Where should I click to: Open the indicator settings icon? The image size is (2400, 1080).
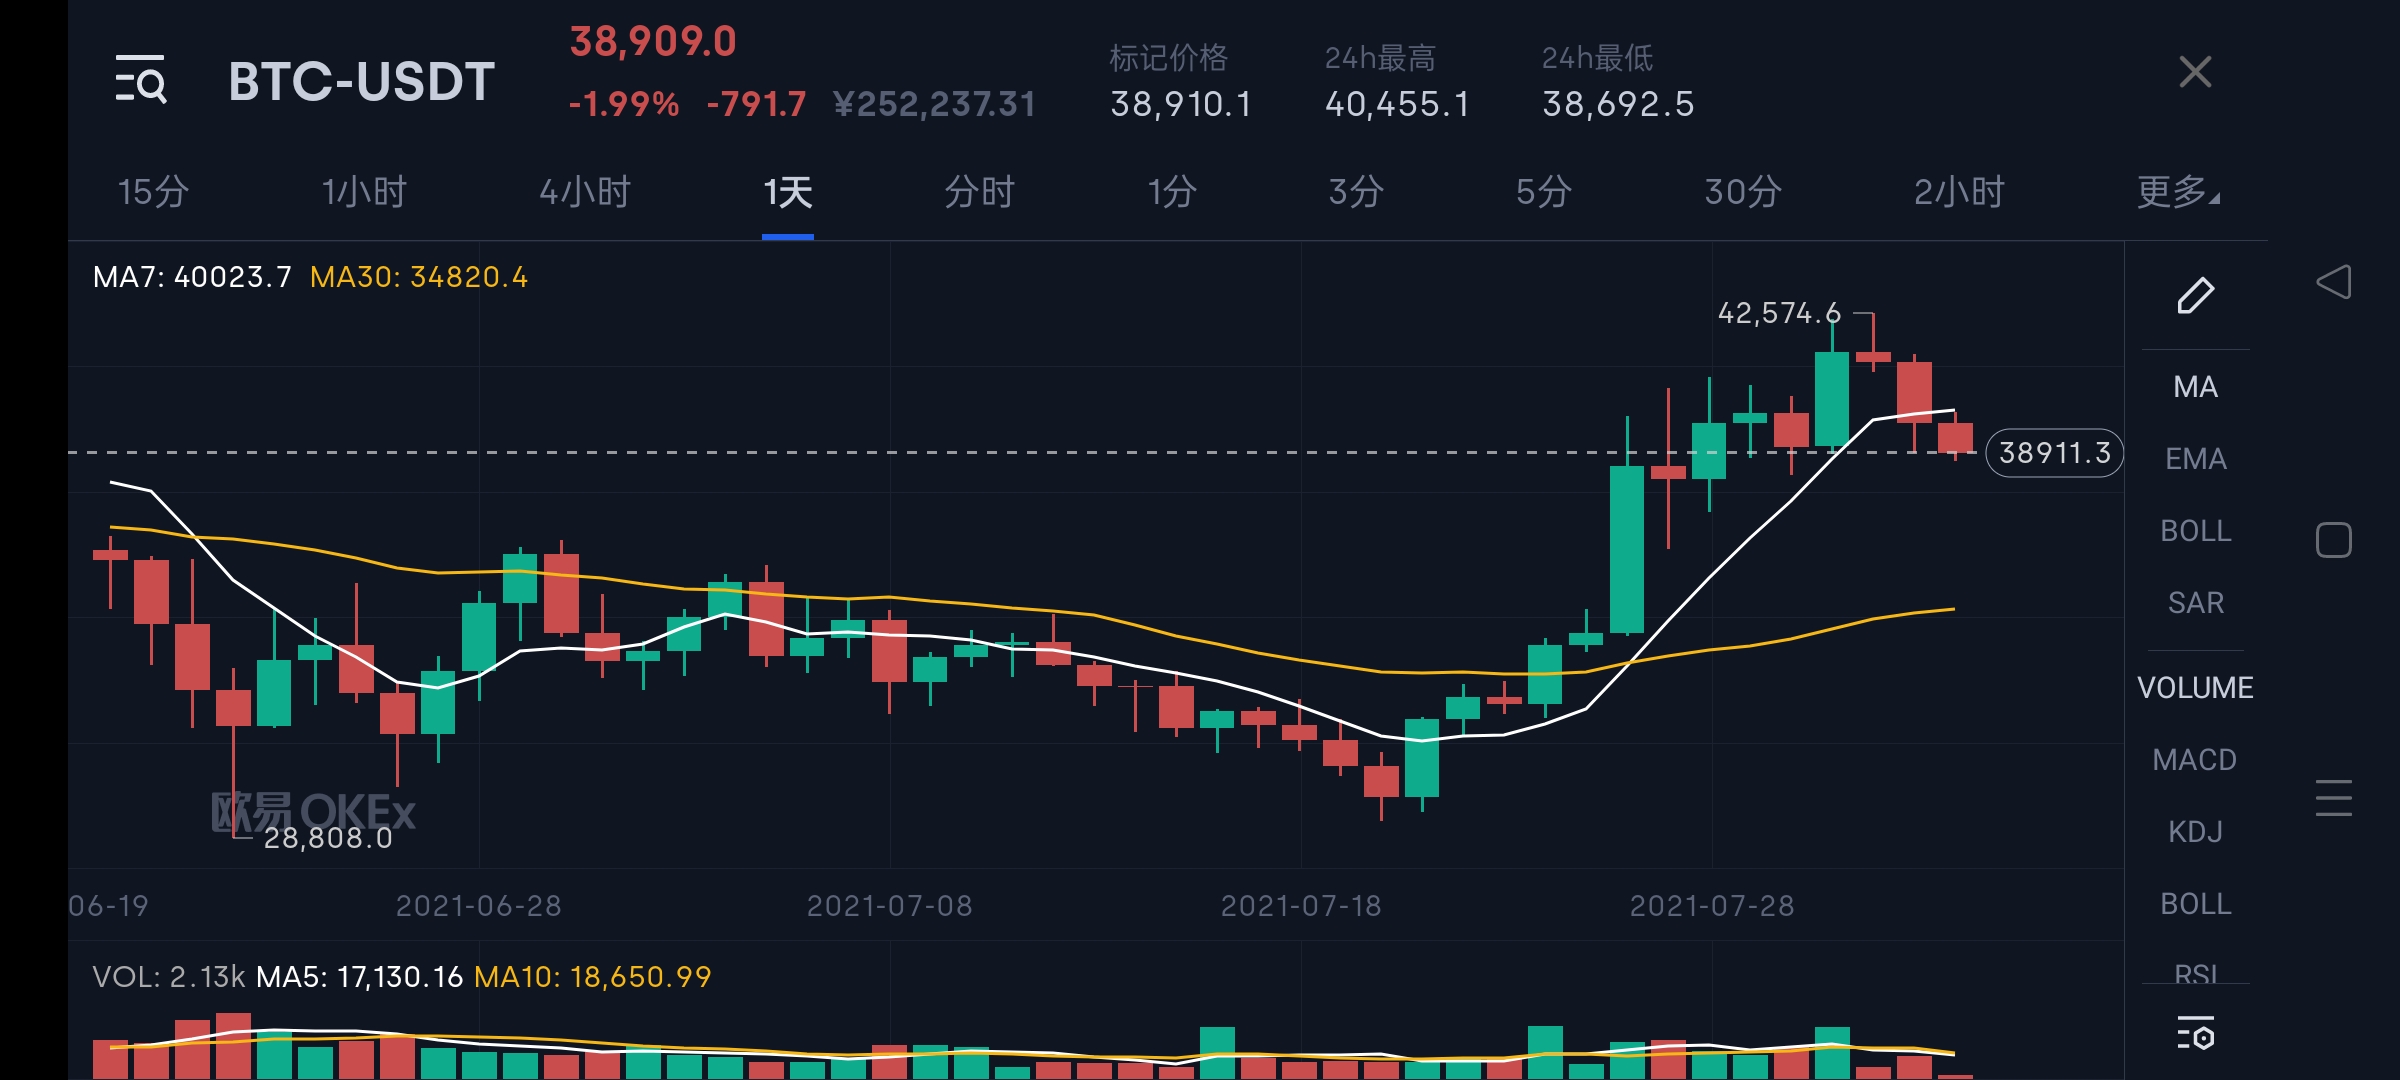pos(2195,1034)
